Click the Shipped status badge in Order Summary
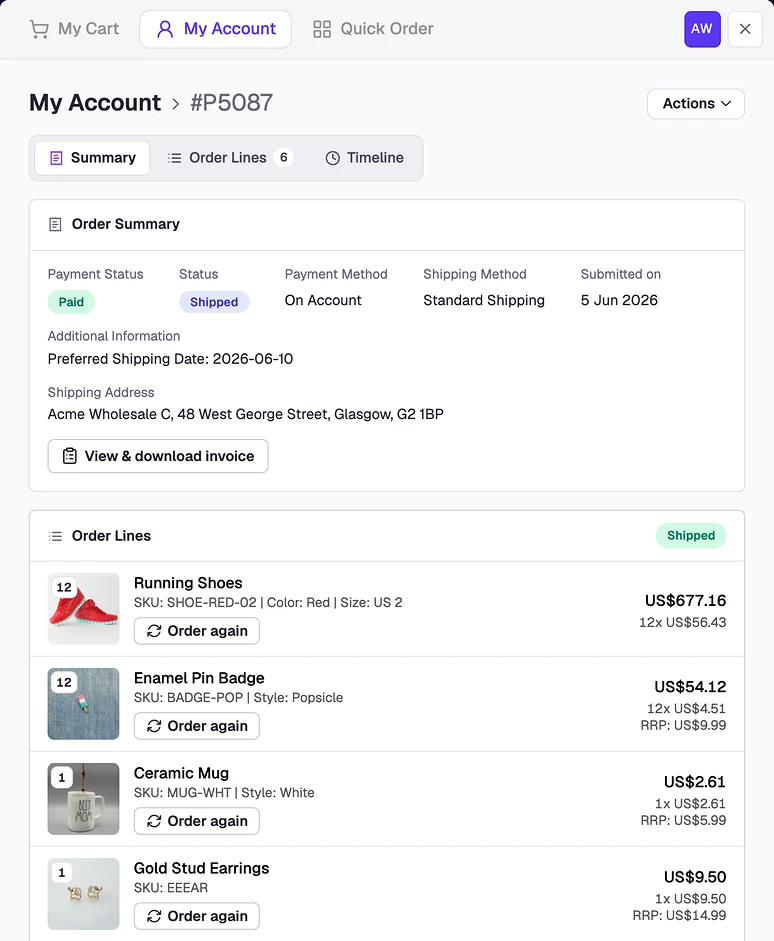The height and width of the screenshot is (941, 774). pyautogui.click(x=214, y=302)
